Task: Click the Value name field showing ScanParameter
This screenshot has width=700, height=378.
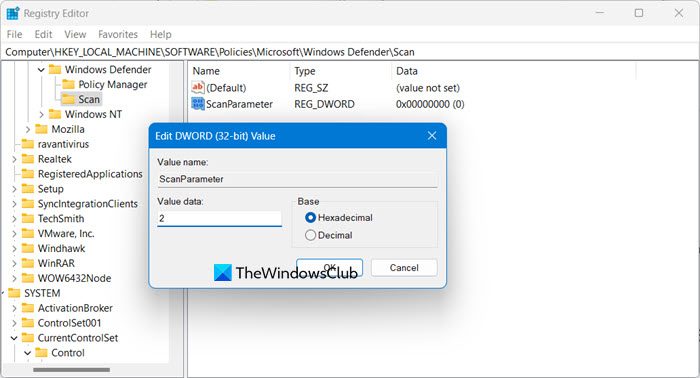Action: point(297,179)
